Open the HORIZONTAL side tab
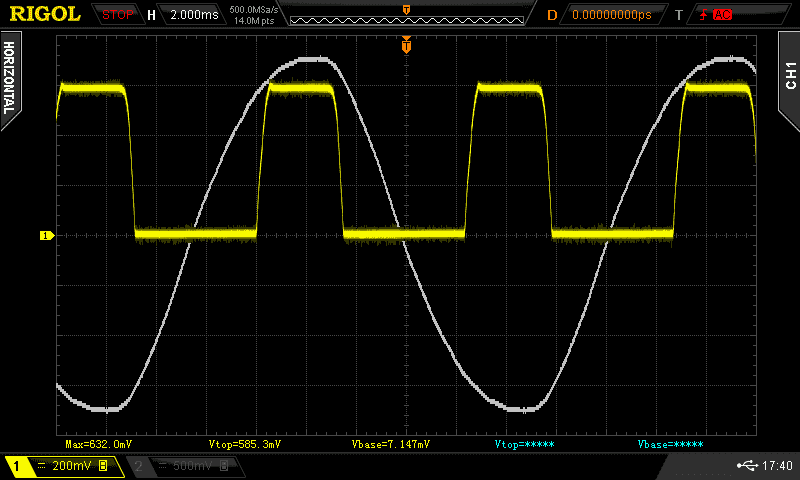 10,79
